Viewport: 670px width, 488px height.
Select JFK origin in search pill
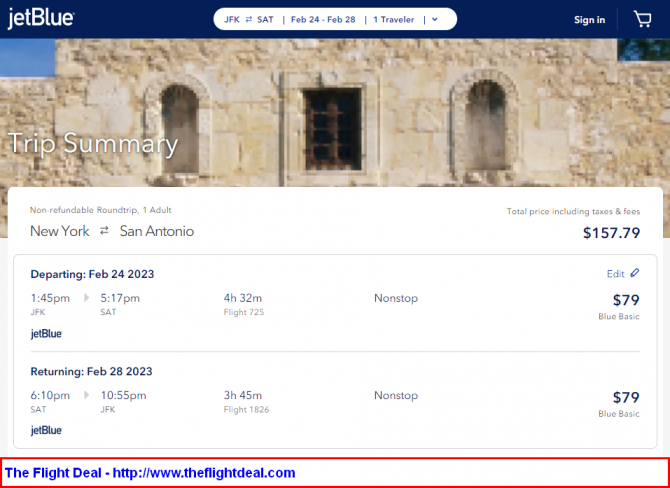[232, 20]
